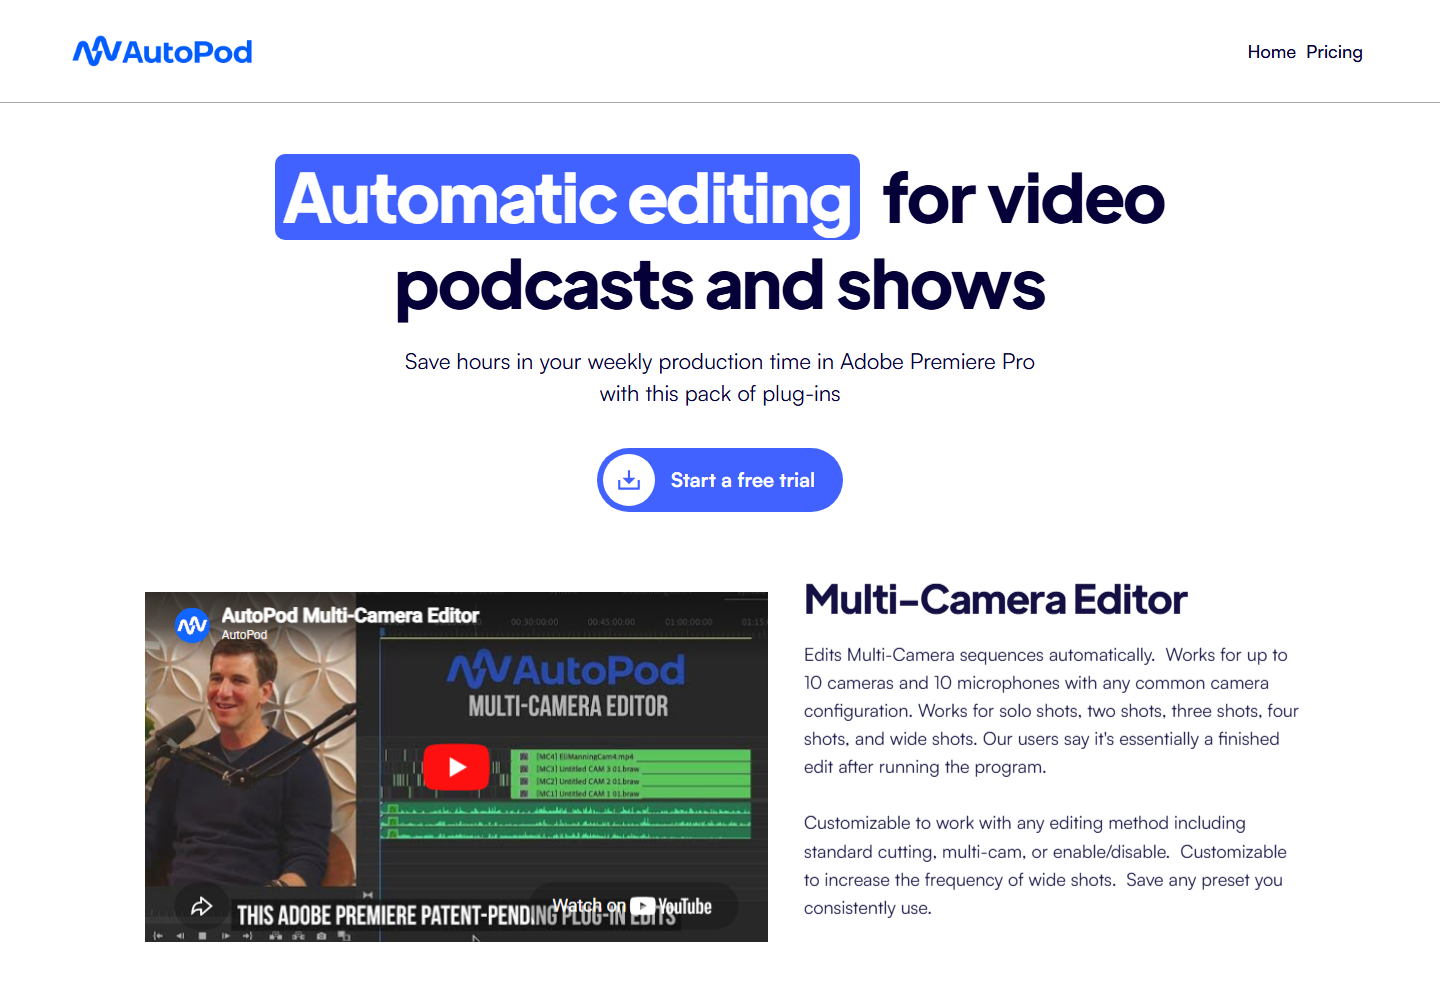Image resolution: width=1440 pixels, height=1000 pixels.
Task: Click the Automatic editing highlighted headline
Action: pos(567,197)
